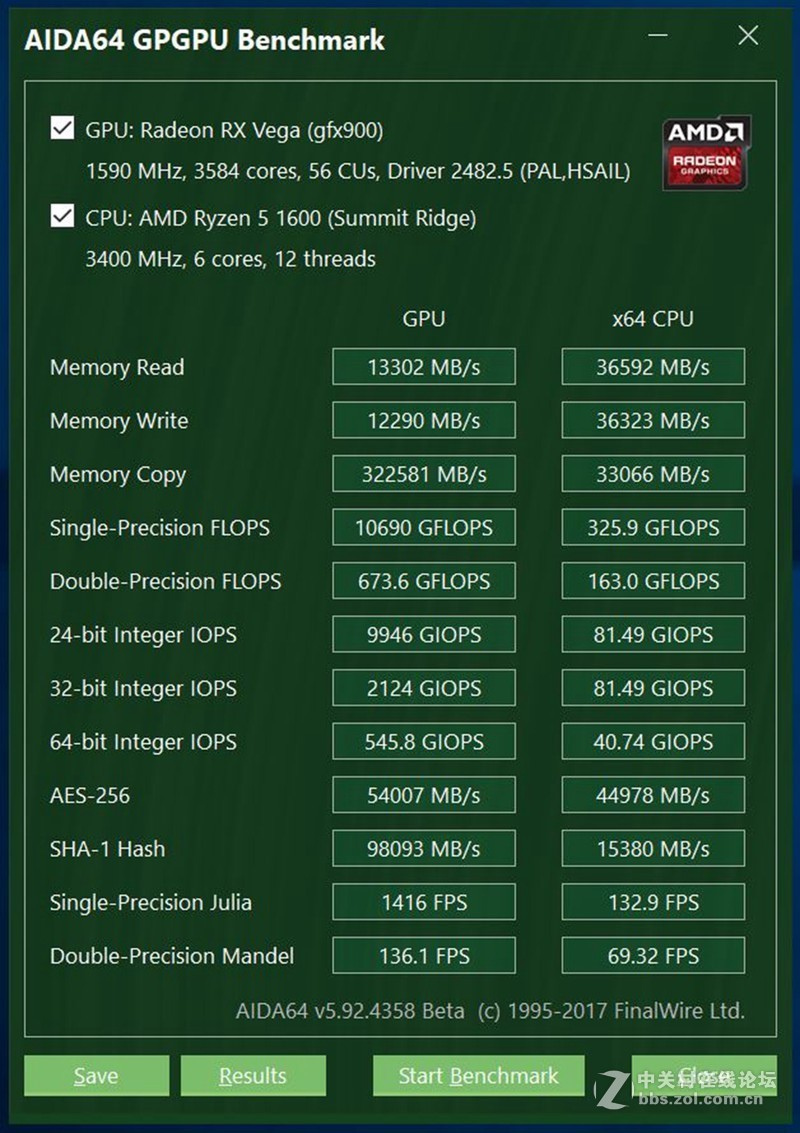Click the AMD Radeon Graphics logo
The image size is (800, 1133).
pyautogui.click(x=705, y=151)
